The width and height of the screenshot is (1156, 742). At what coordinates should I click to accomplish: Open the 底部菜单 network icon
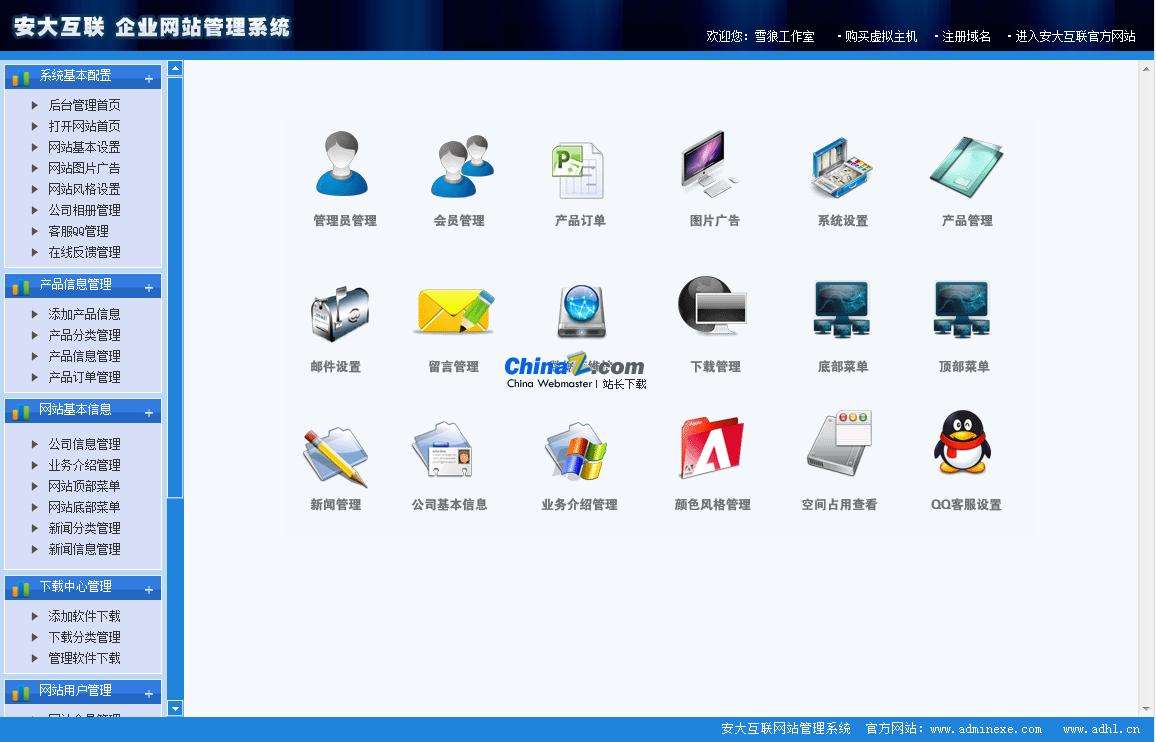pyautogui.click(x=841, y=308)
